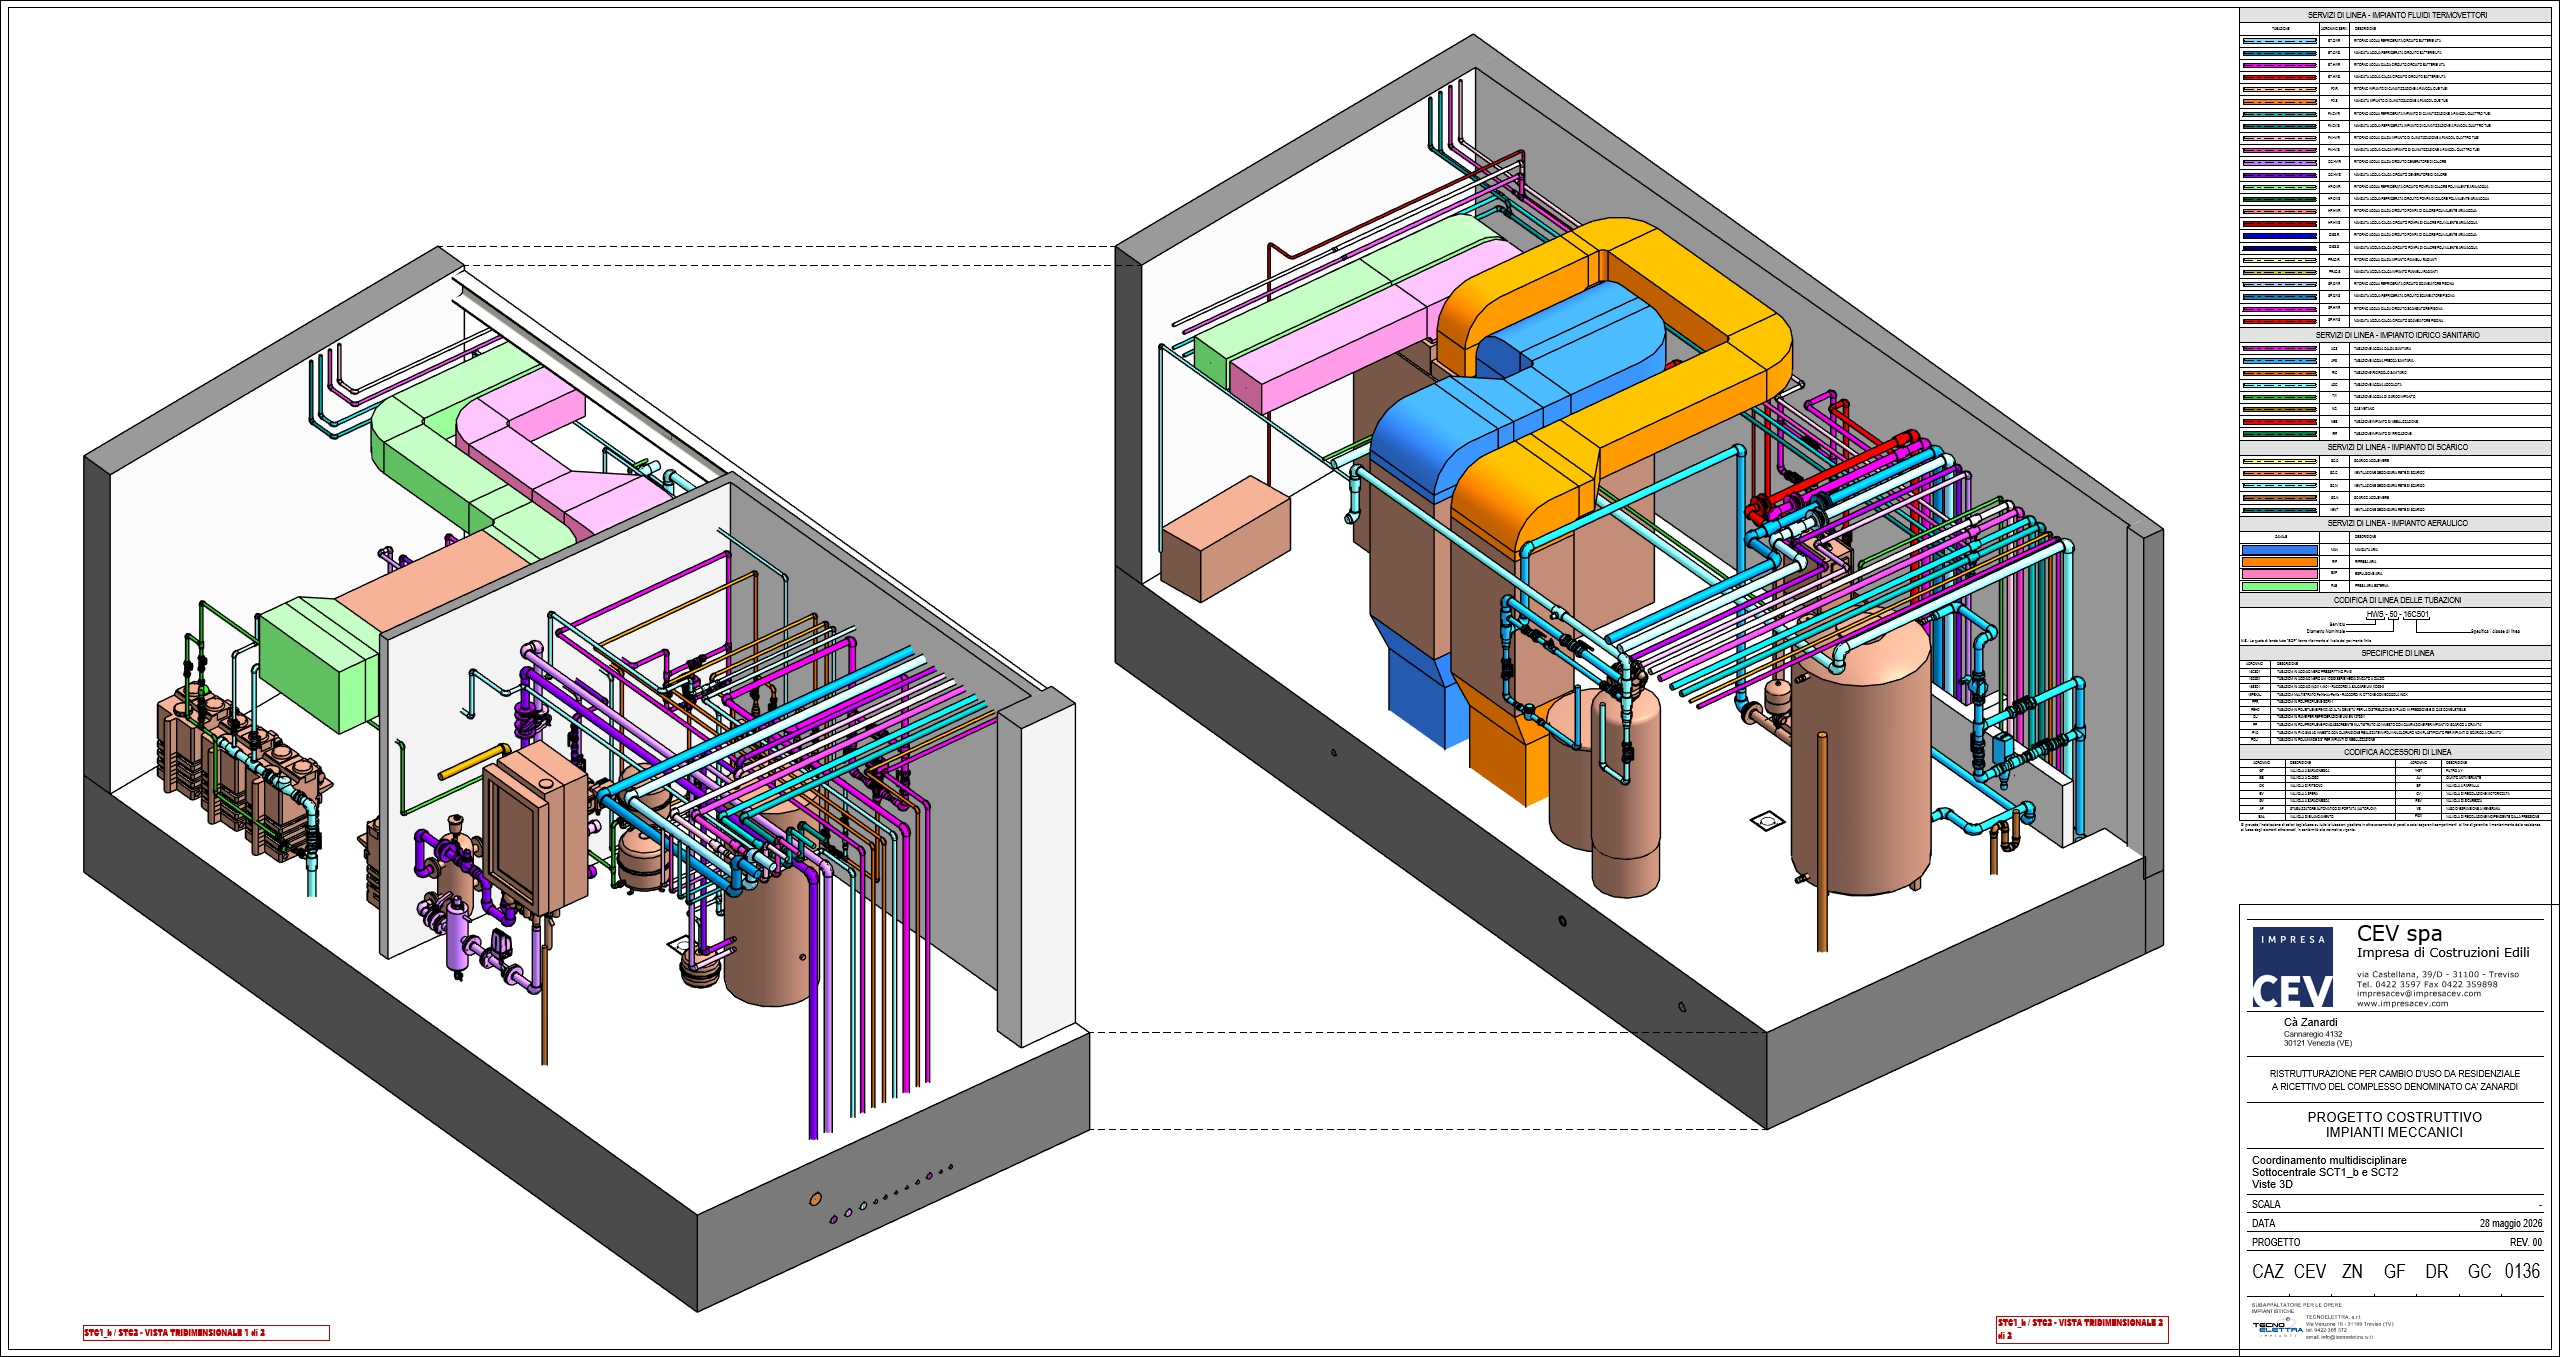Click the date '28 maggio 2026'
Screen dimensions: 2560x1357
coord(2510,1223)
